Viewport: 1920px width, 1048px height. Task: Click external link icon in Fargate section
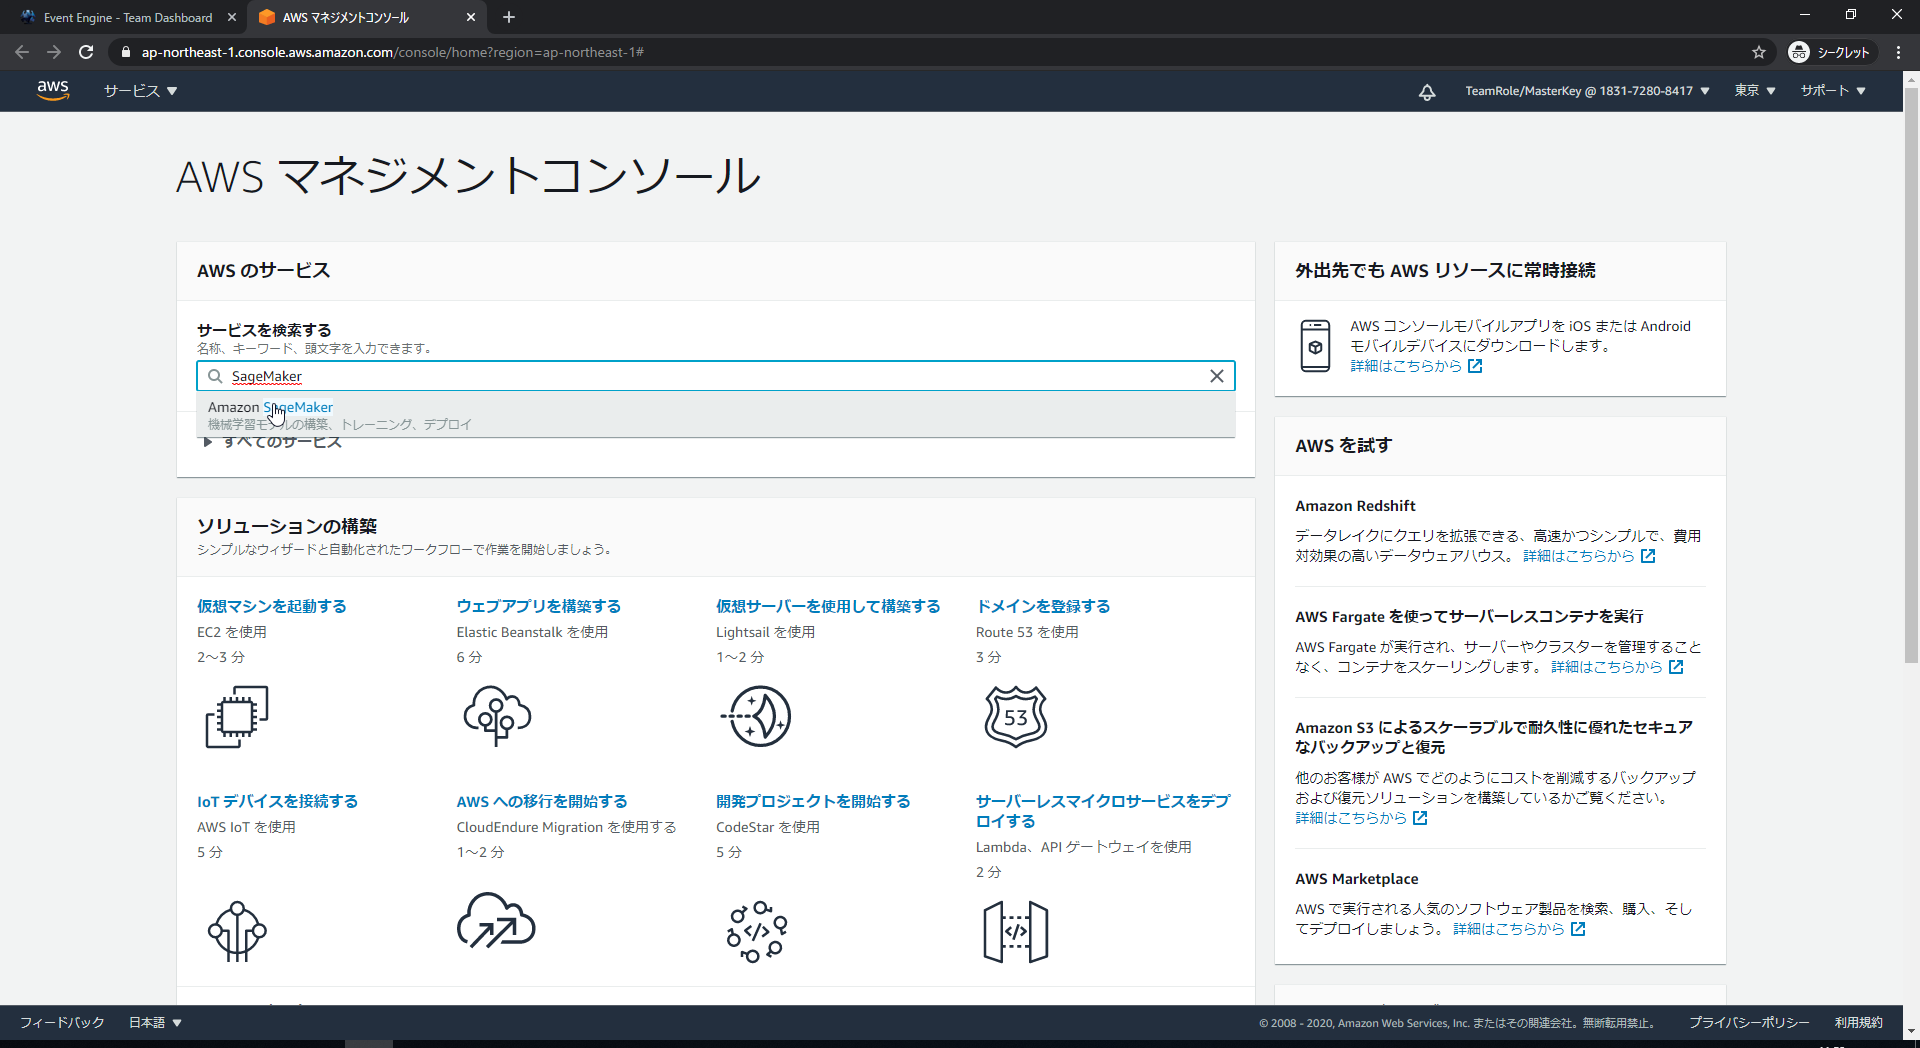click(x=1676, y=667)
